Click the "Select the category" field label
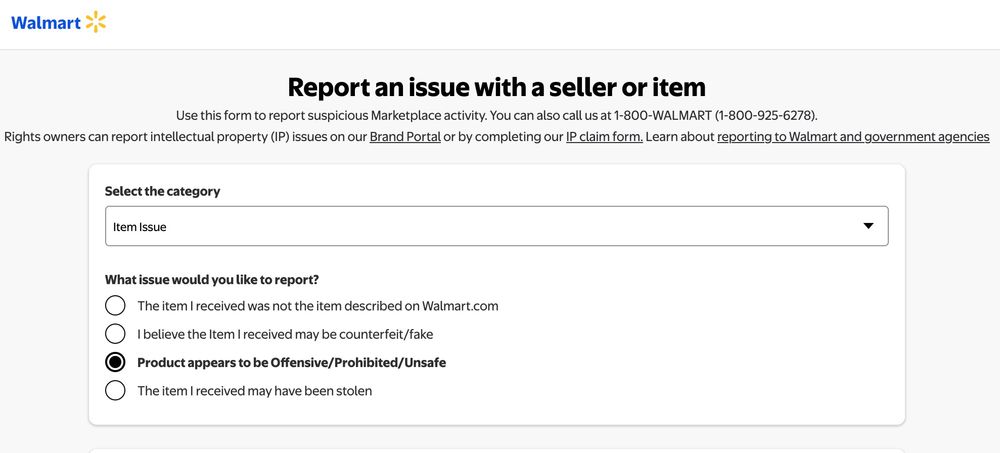 tap(163, 191)
